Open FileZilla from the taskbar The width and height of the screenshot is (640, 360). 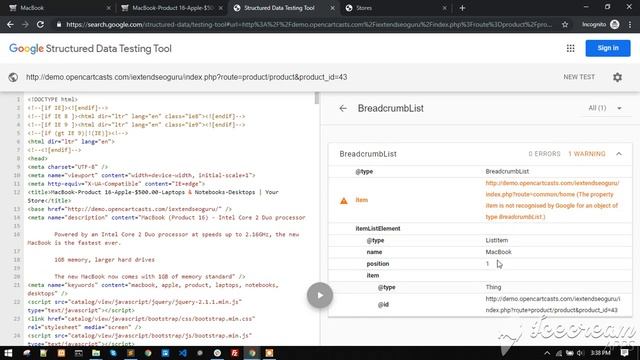coord(235,353)
